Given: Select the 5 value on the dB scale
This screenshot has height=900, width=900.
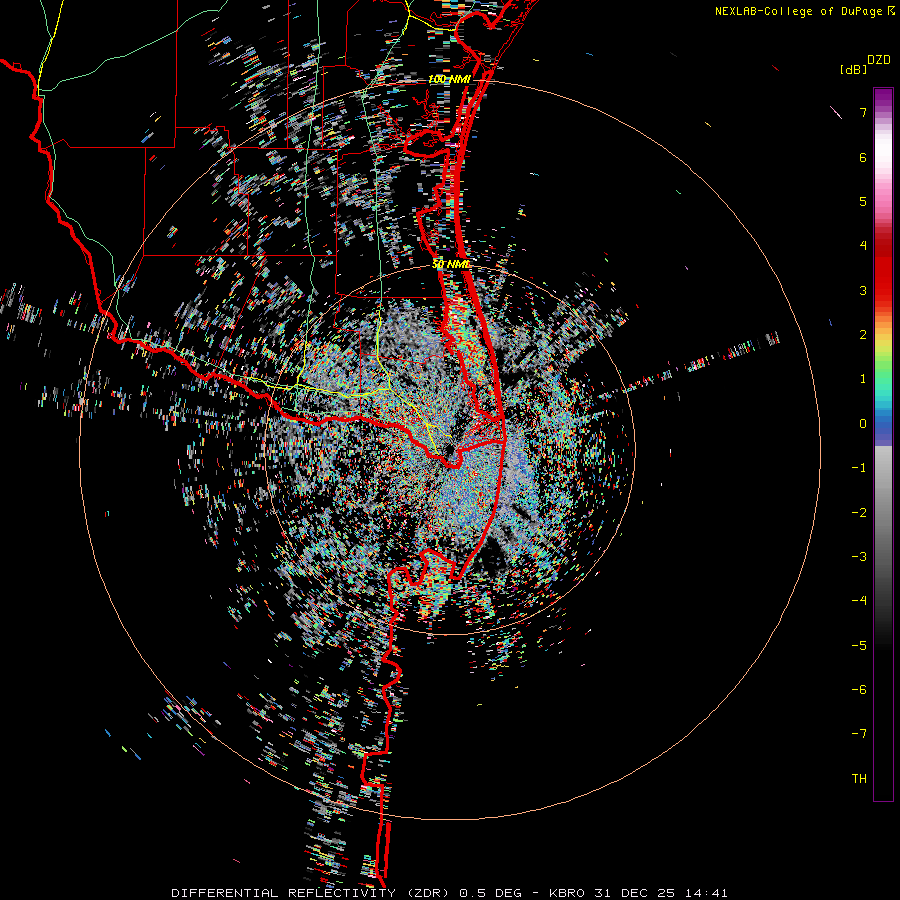Looking at the screenshot, I should point(863,201).
